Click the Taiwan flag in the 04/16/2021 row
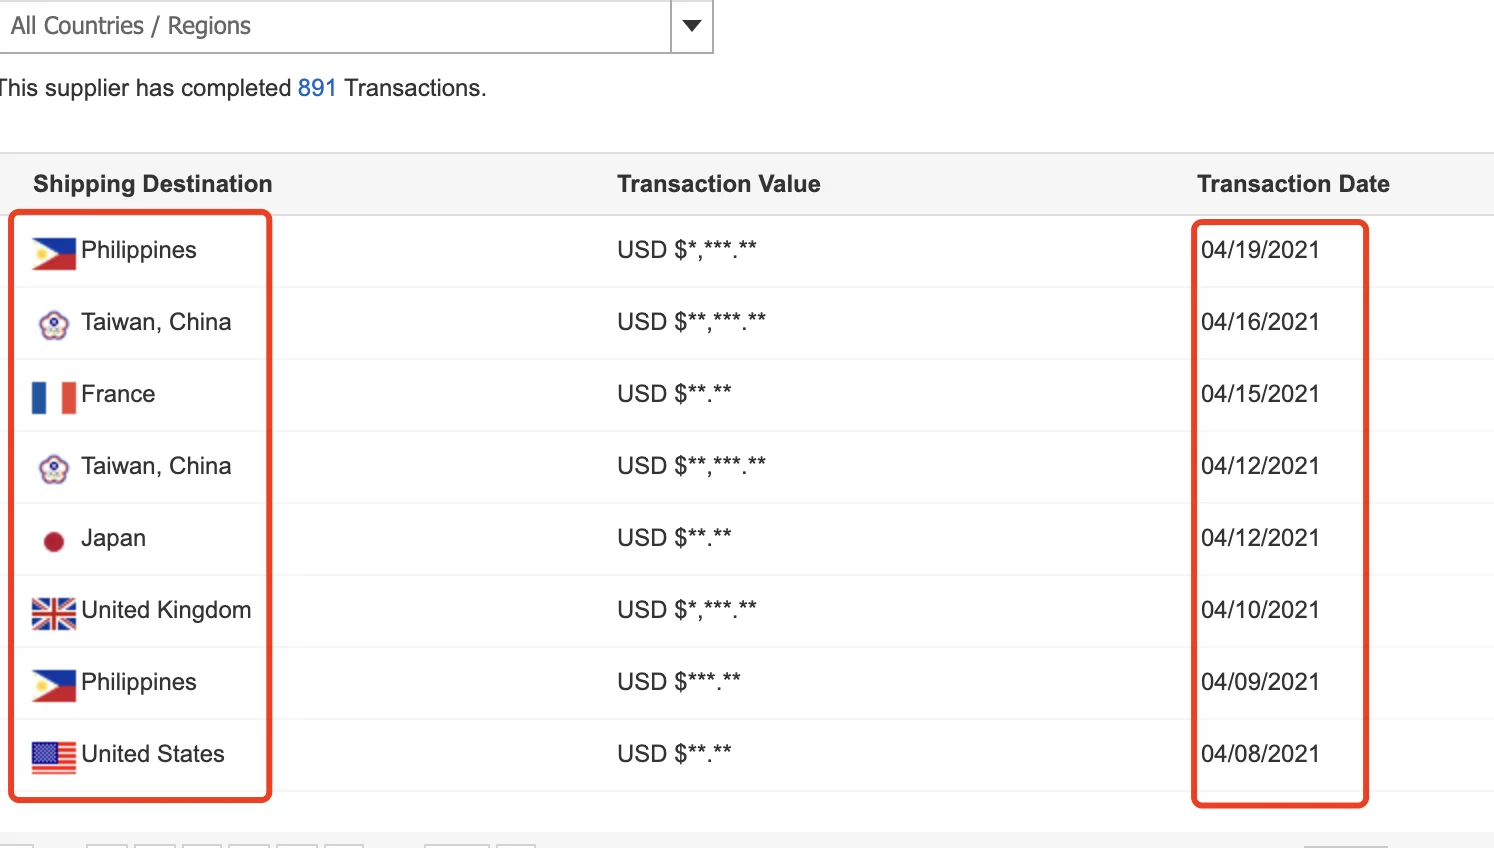 (54, 325)
